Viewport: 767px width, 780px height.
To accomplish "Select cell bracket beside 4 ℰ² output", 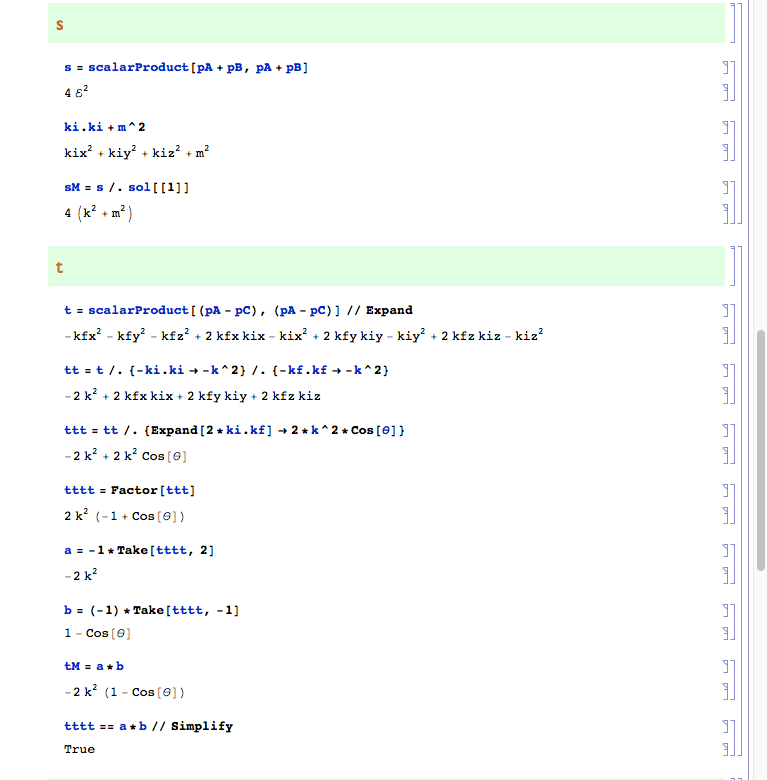I will [x=726, y=92].
